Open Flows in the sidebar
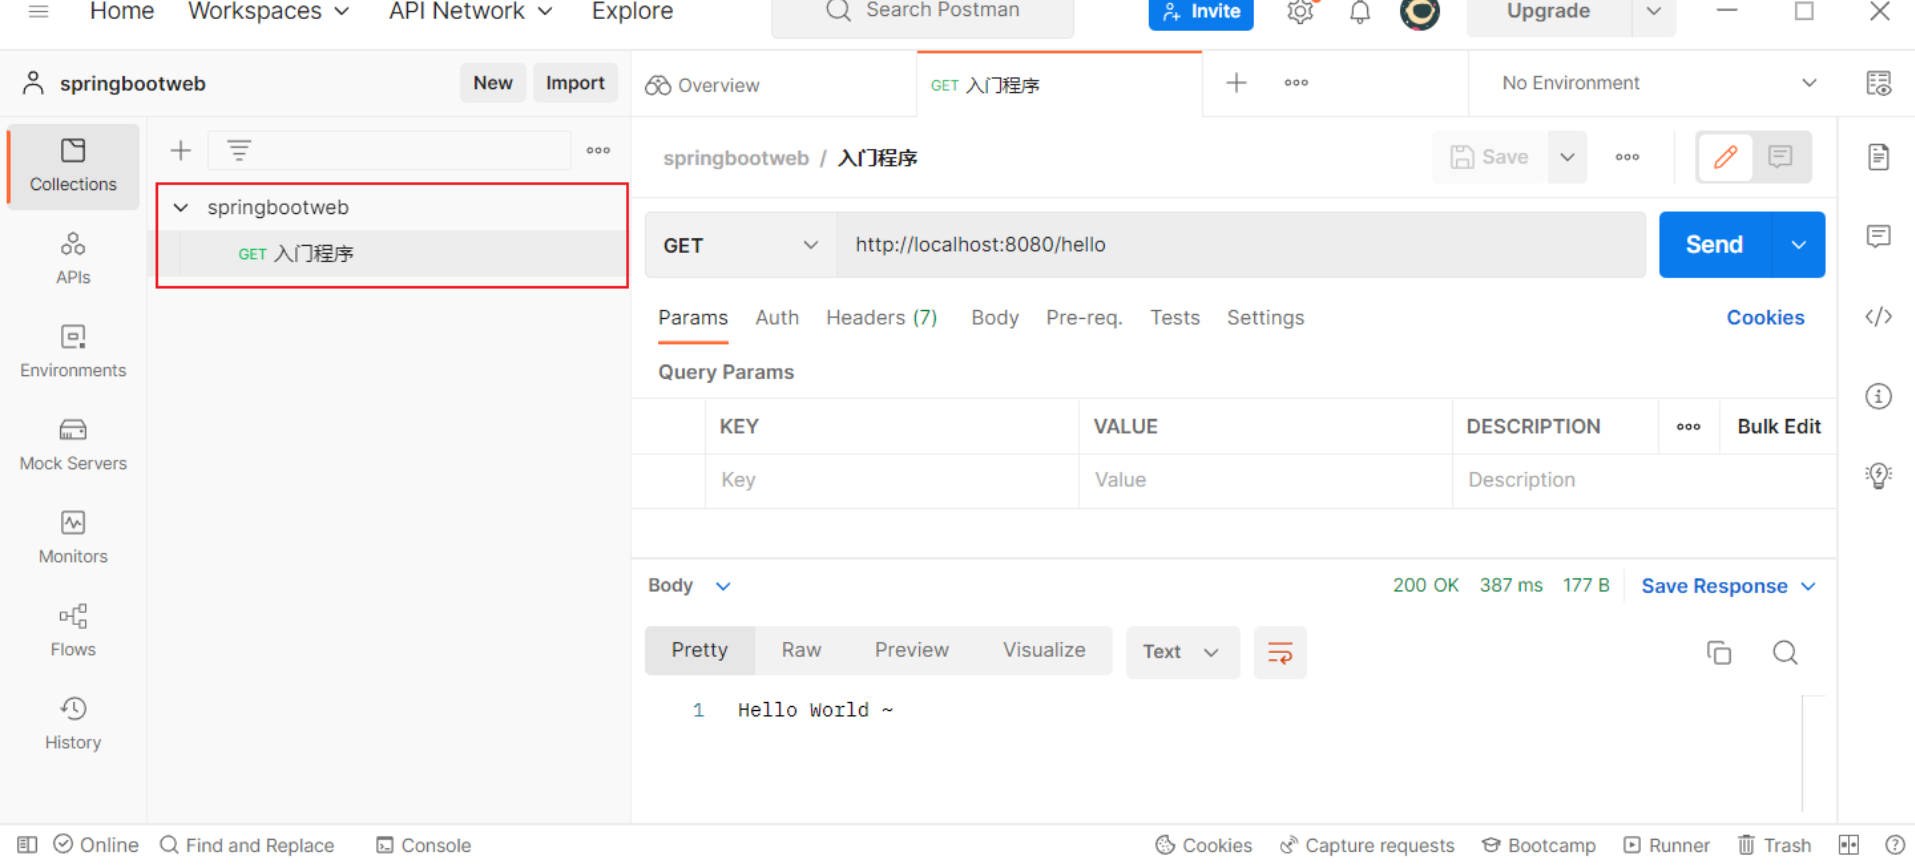 point(73,630)
